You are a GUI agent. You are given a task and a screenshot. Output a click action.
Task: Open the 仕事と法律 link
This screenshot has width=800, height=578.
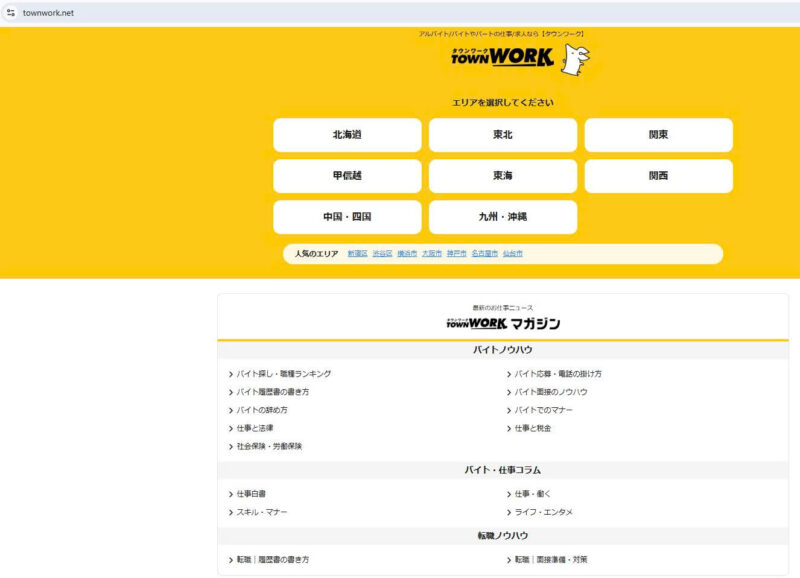point(255,428)
